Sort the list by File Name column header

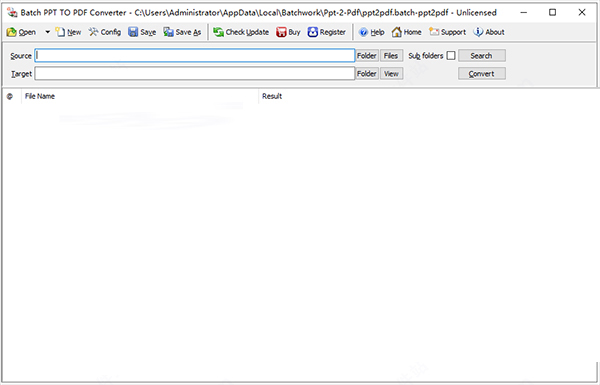click(140, 96)
